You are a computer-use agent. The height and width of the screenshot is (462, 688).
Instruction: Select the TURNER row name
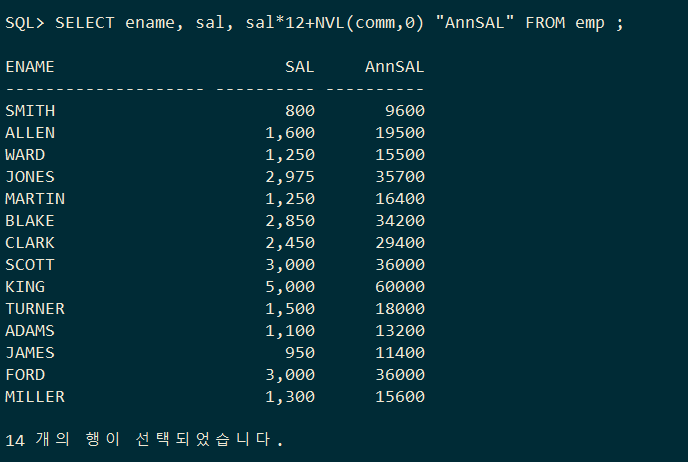point(35,308)
